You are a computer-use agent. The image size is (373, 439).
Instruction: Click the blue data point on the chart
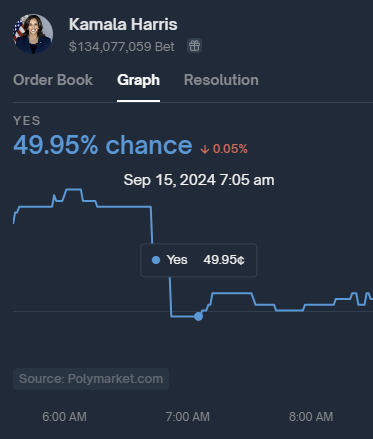pyautogui.click(x=198, y=316)
